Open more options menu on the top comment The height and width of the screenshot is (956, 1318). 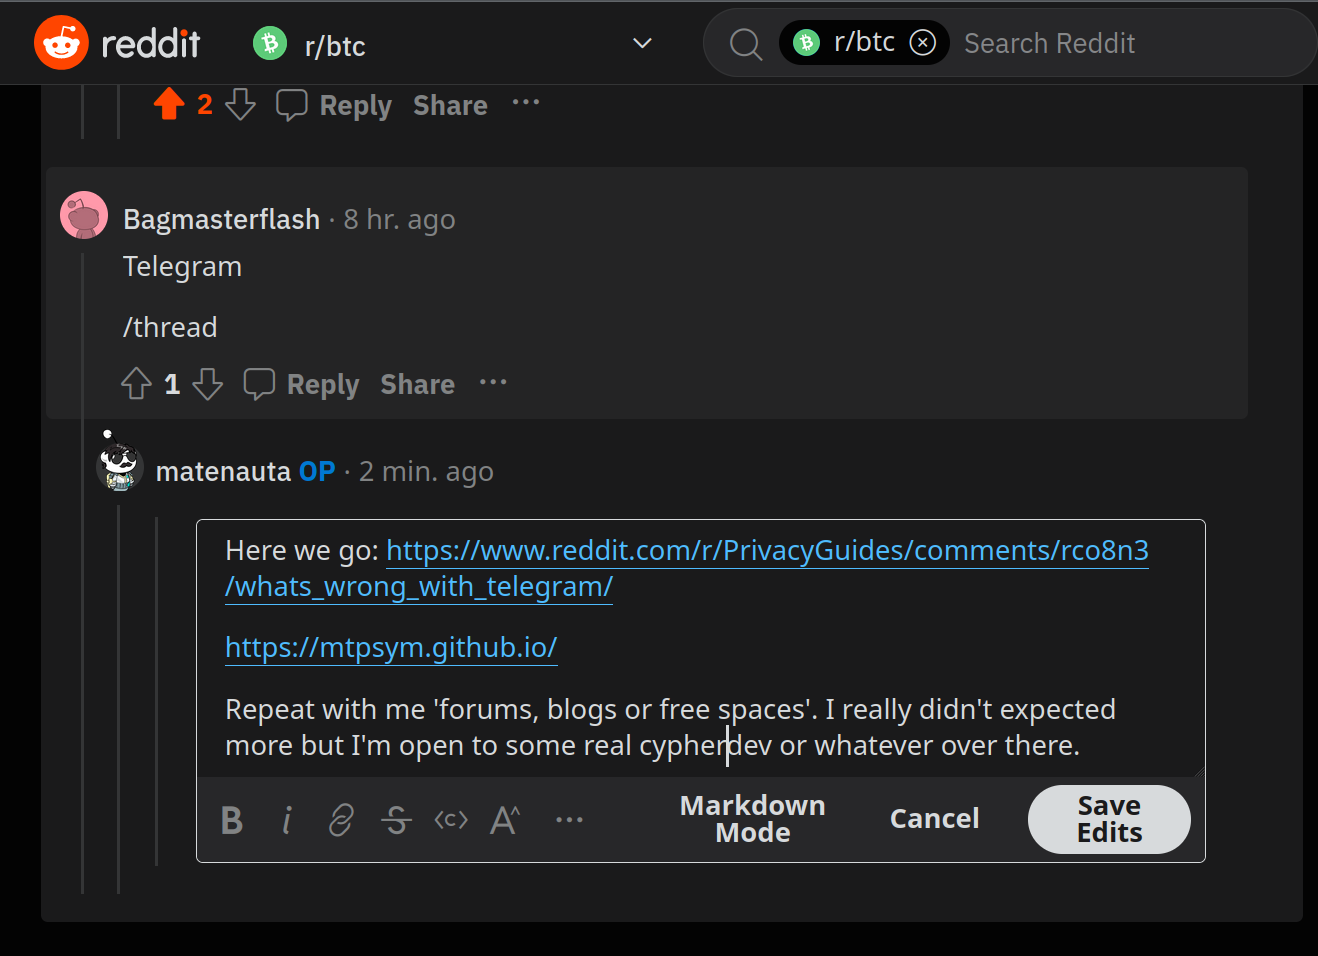tap(526, 102)
